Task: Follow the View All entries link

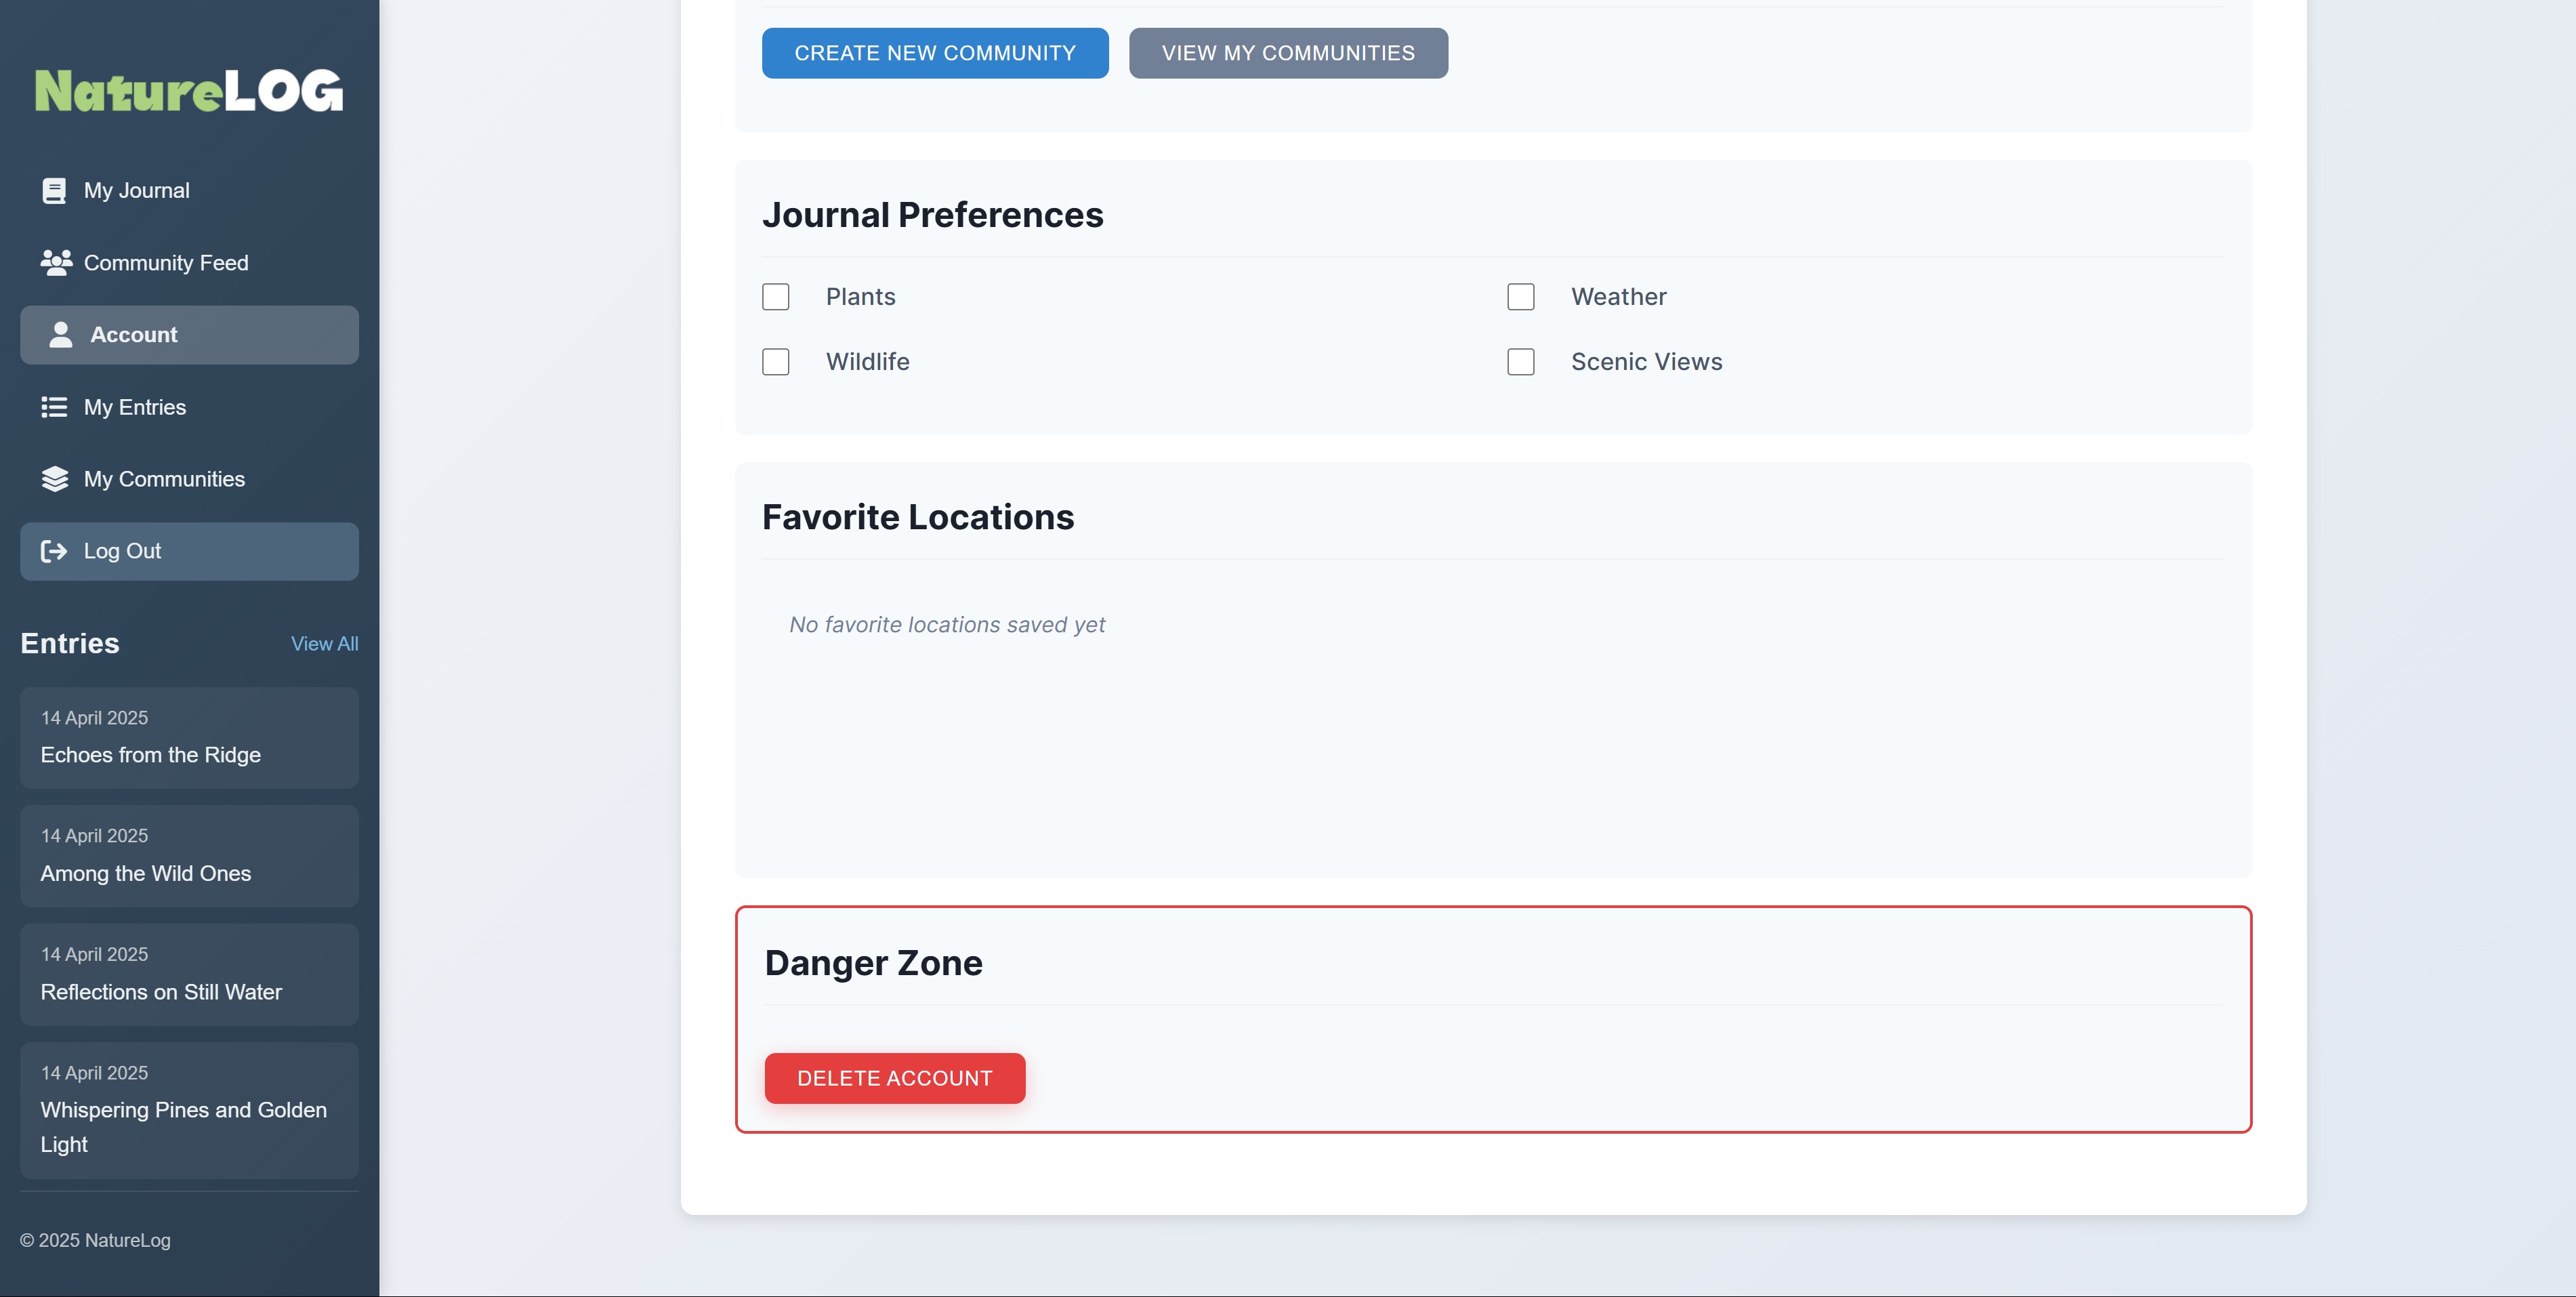Action: (x=324, y=644)
